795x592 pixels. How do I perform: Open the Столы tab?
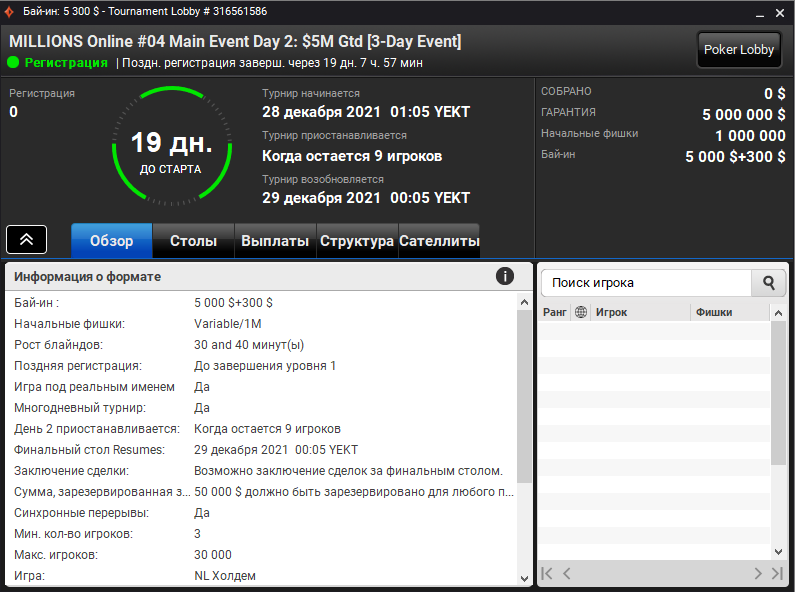(194, 241)
